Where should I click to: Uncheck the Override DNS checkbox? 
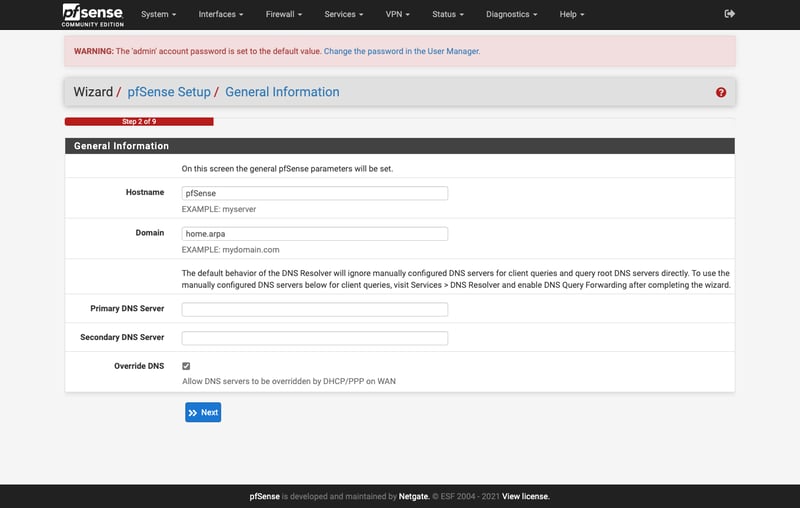point(186,366)
